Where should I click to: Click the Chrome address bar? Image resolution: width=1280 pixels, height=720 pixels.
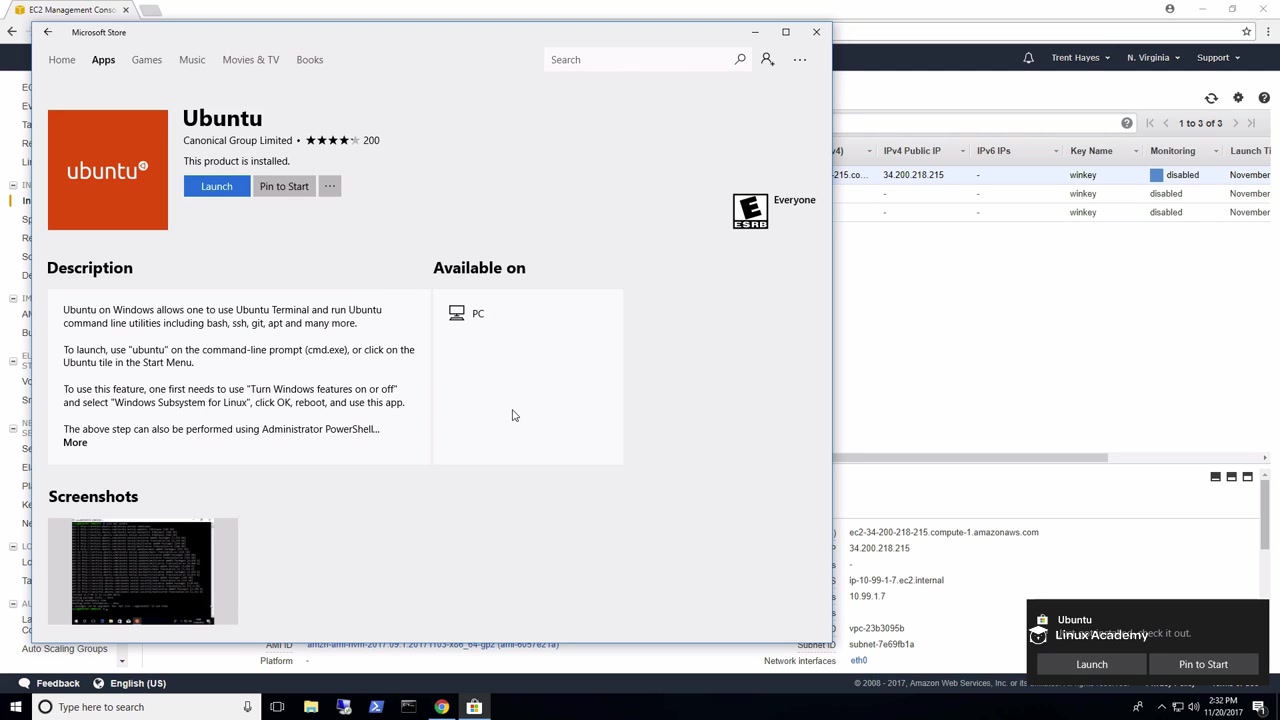pyautogui.click(x=1036, y=32)
